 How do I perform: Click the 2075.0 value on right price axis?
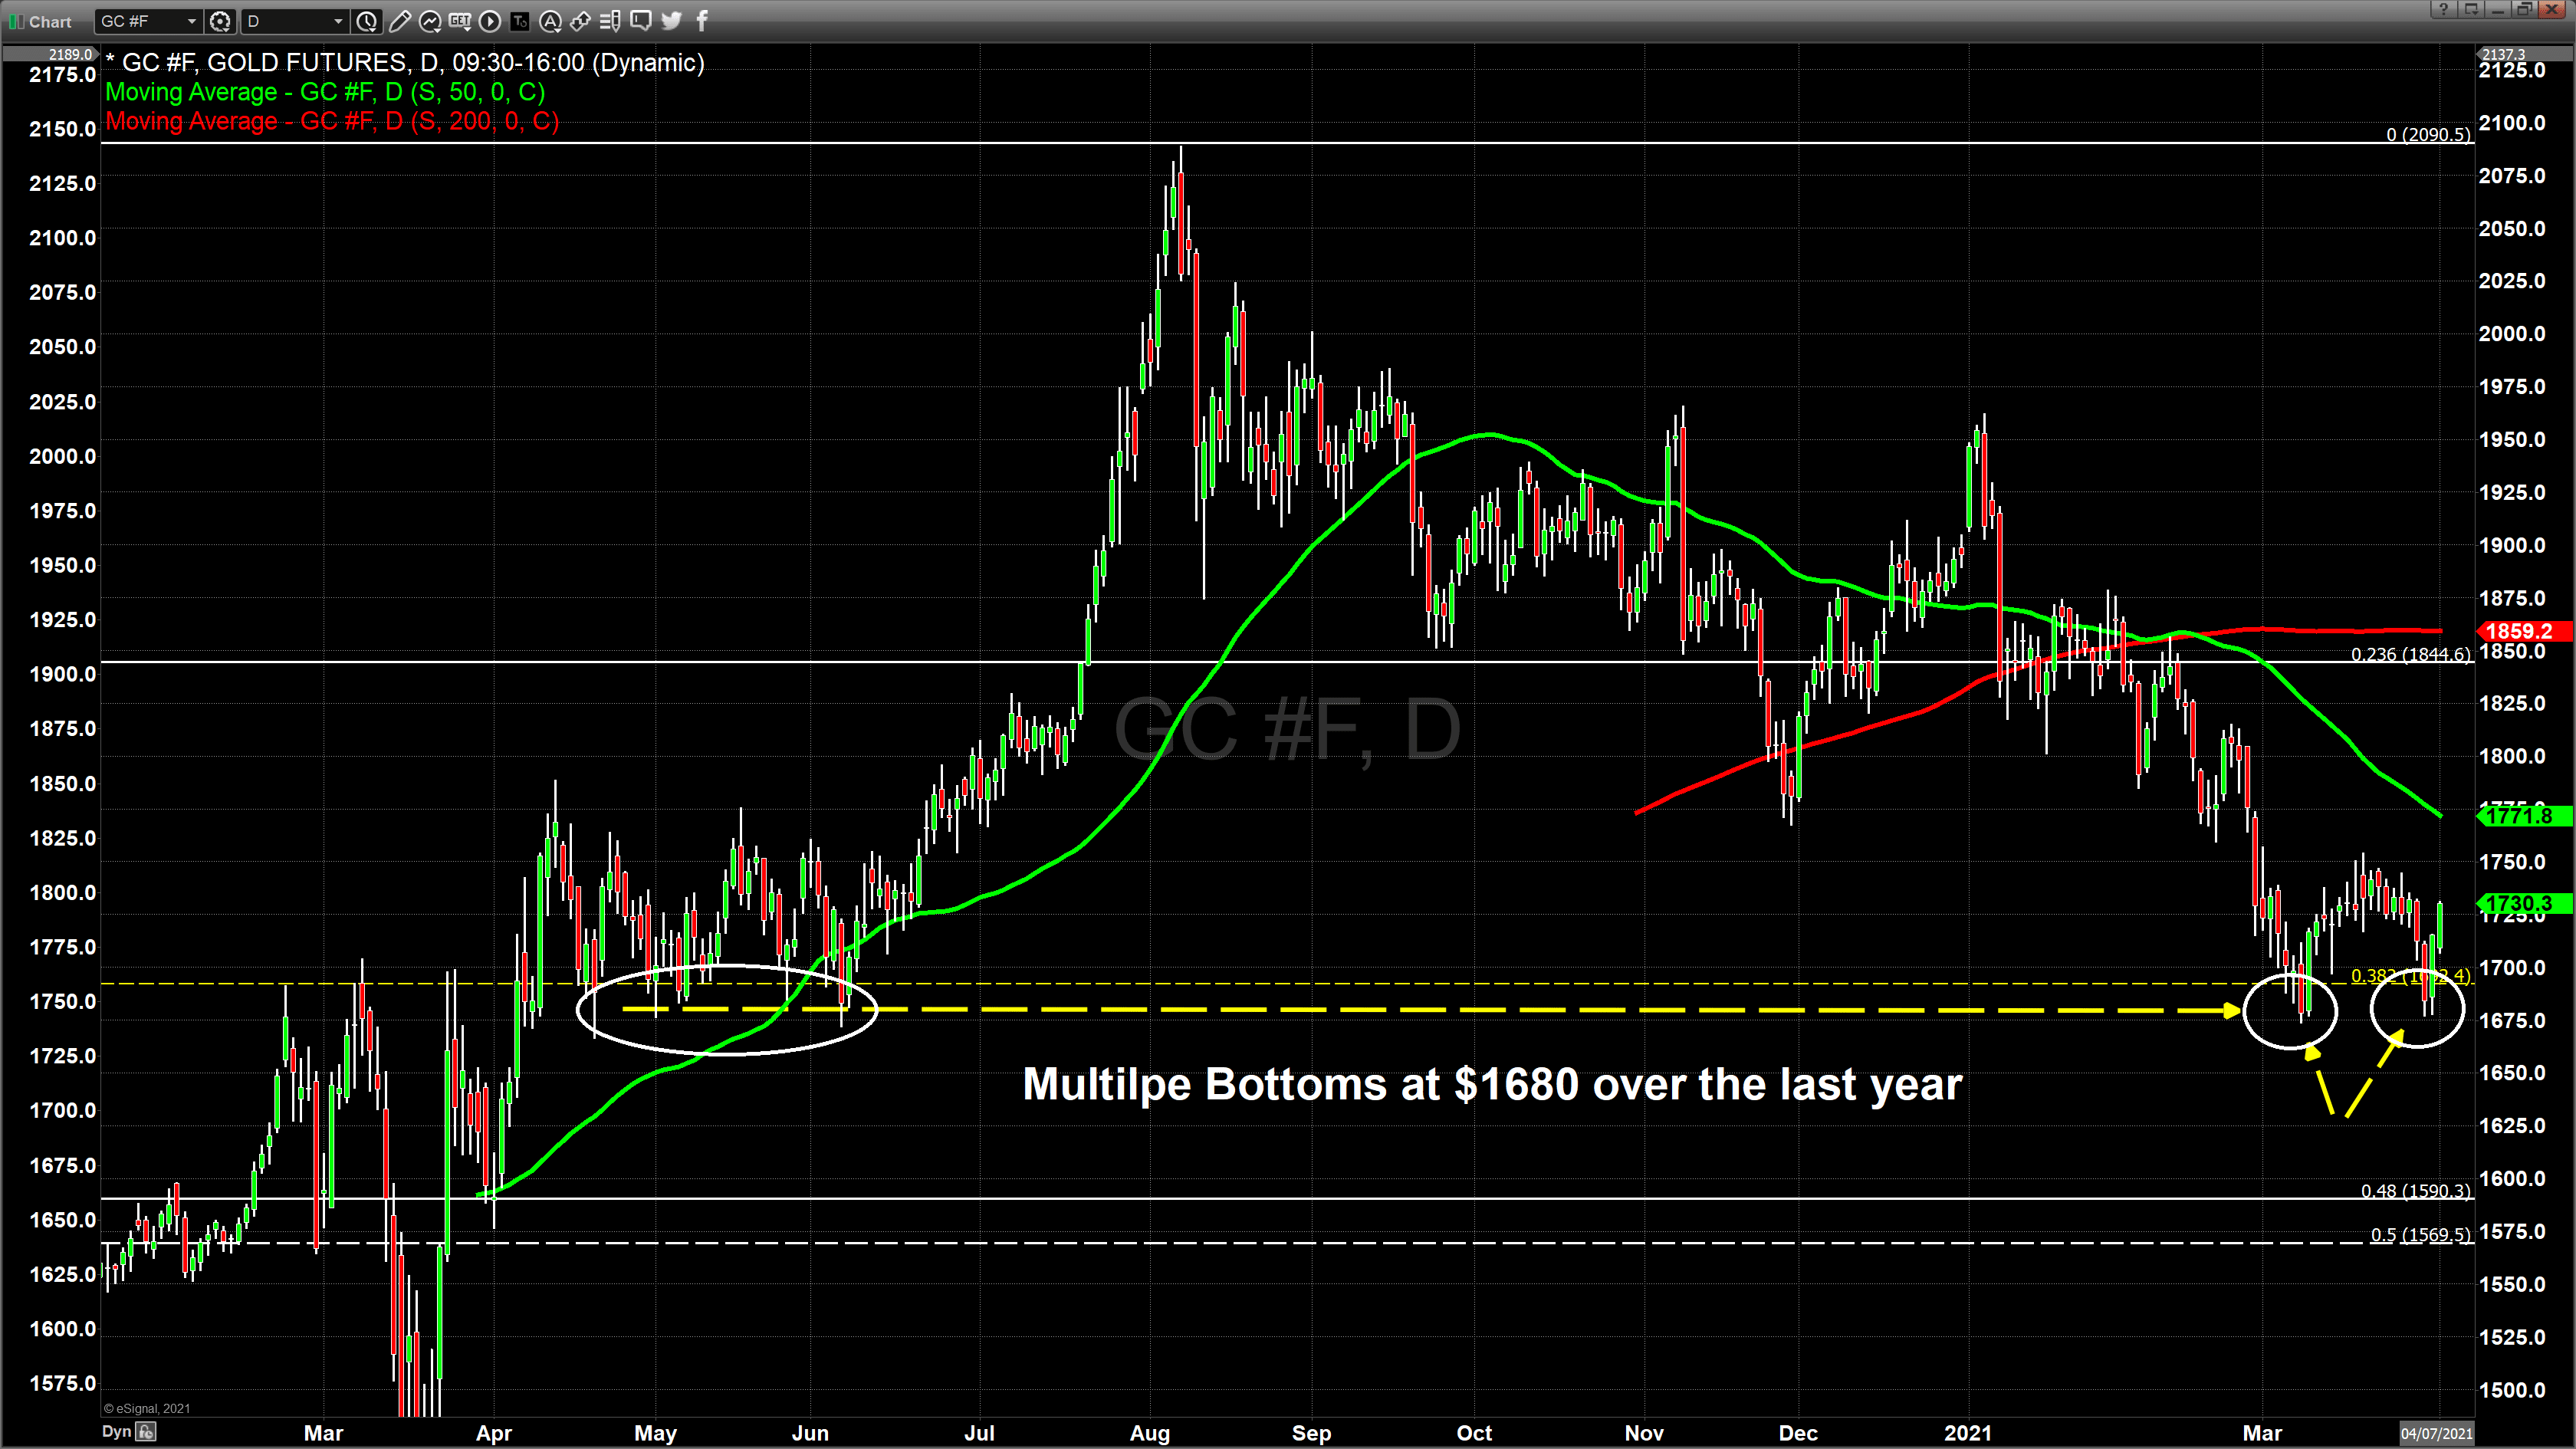2512,176
